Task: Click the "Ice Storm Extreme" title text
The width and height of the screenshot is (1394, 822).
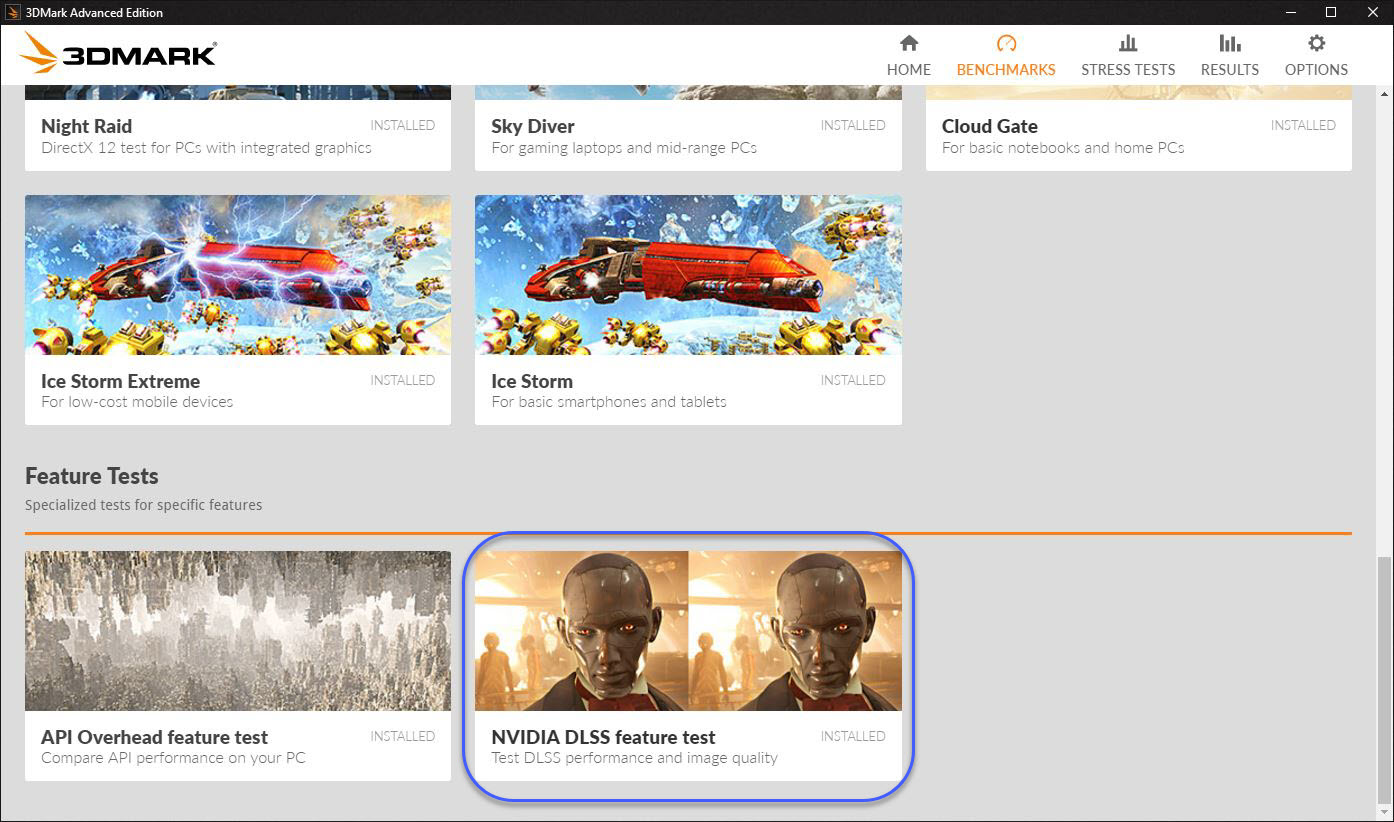Action: [120, 381]
